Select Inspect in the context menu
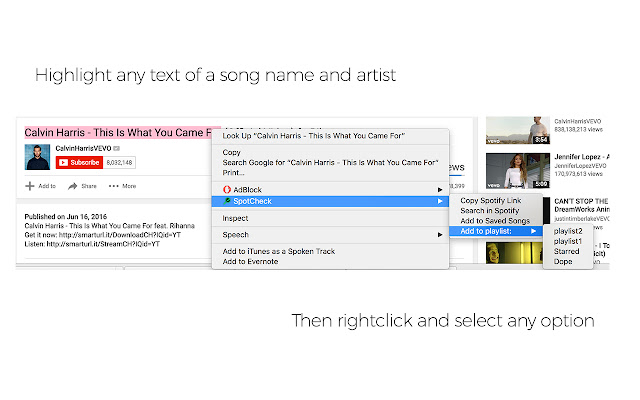Image resolution: width=640 pixels, height=400 pixels. (235, 218)
